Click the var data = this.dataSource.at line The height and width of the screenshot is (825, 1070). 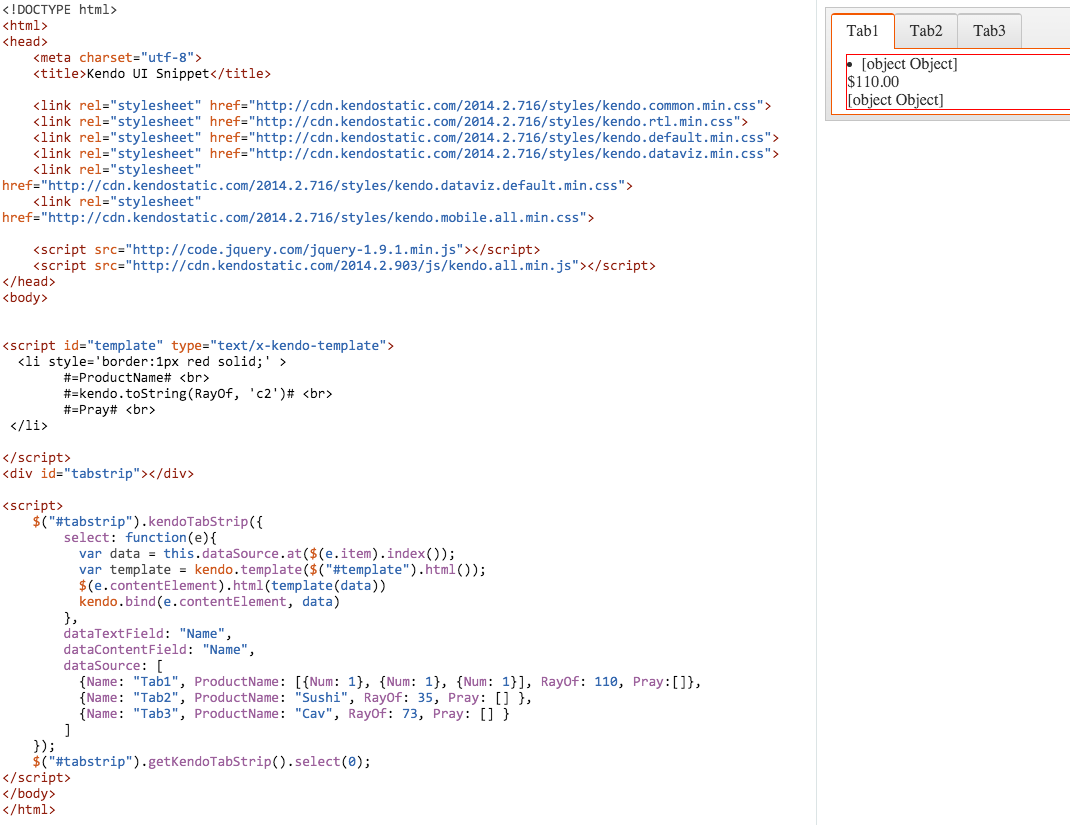tap(267, 553)
